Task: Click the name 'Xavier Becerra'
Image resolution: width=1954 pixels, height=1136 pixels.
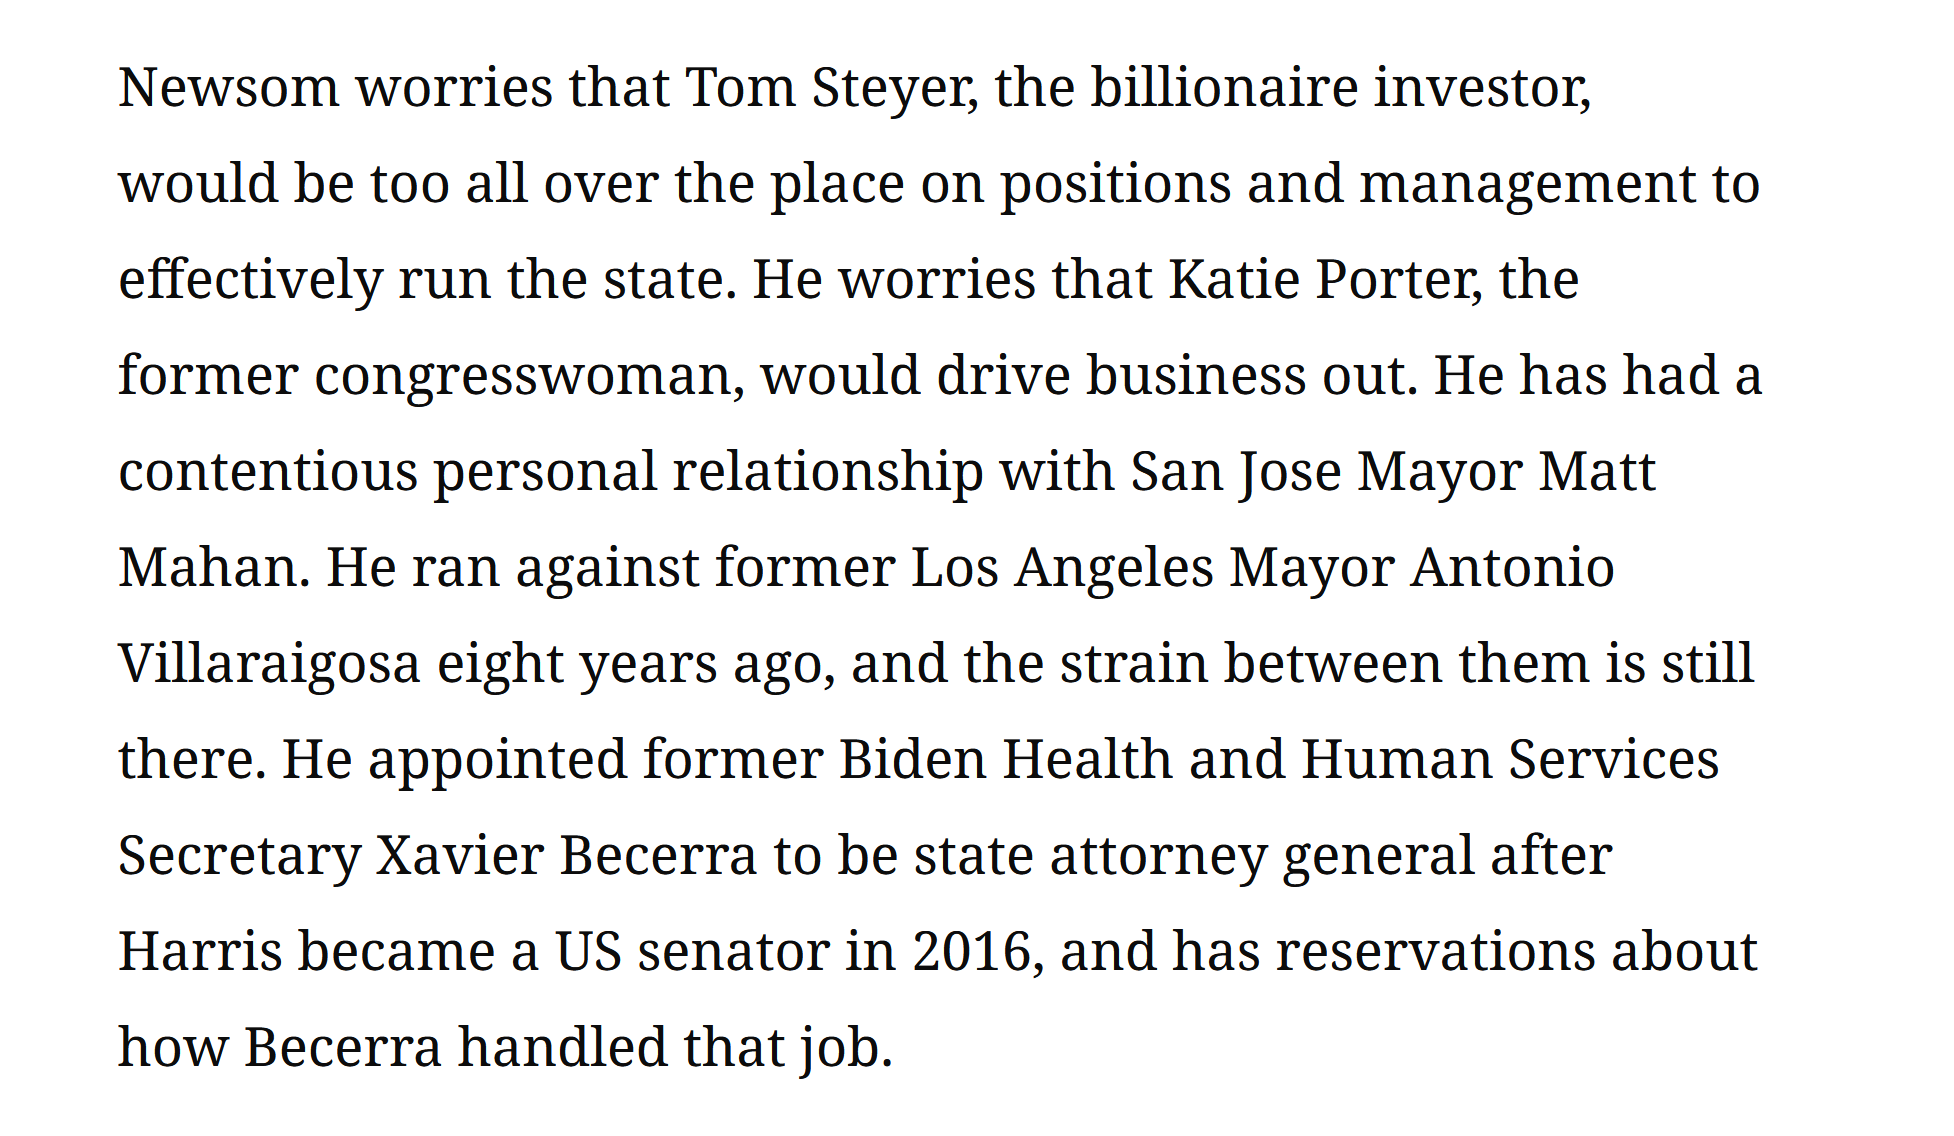Action: pos(566,855)
